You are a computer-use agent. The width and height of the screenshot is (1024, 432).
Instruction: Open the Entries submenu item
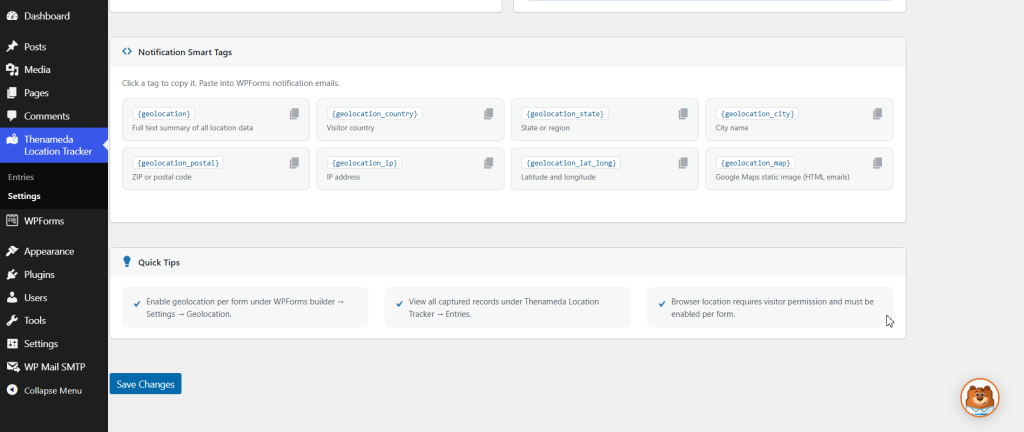click(21, 177)
